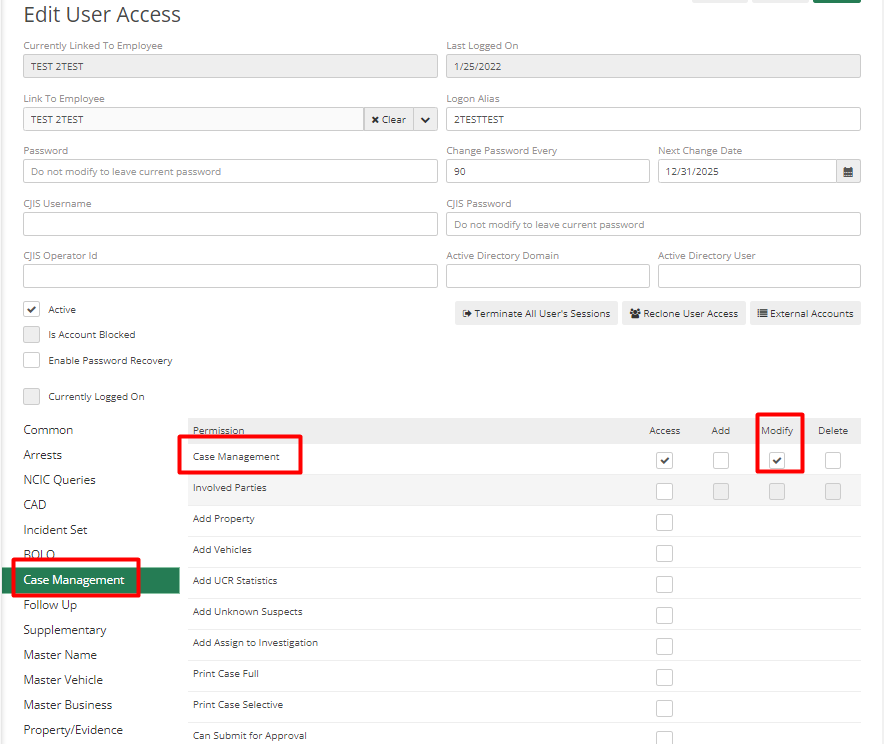Image resolution: width=884 pixels, height=744 pixels.
Task: Select Reclone User Access
Action: click(x=683, y=313)
